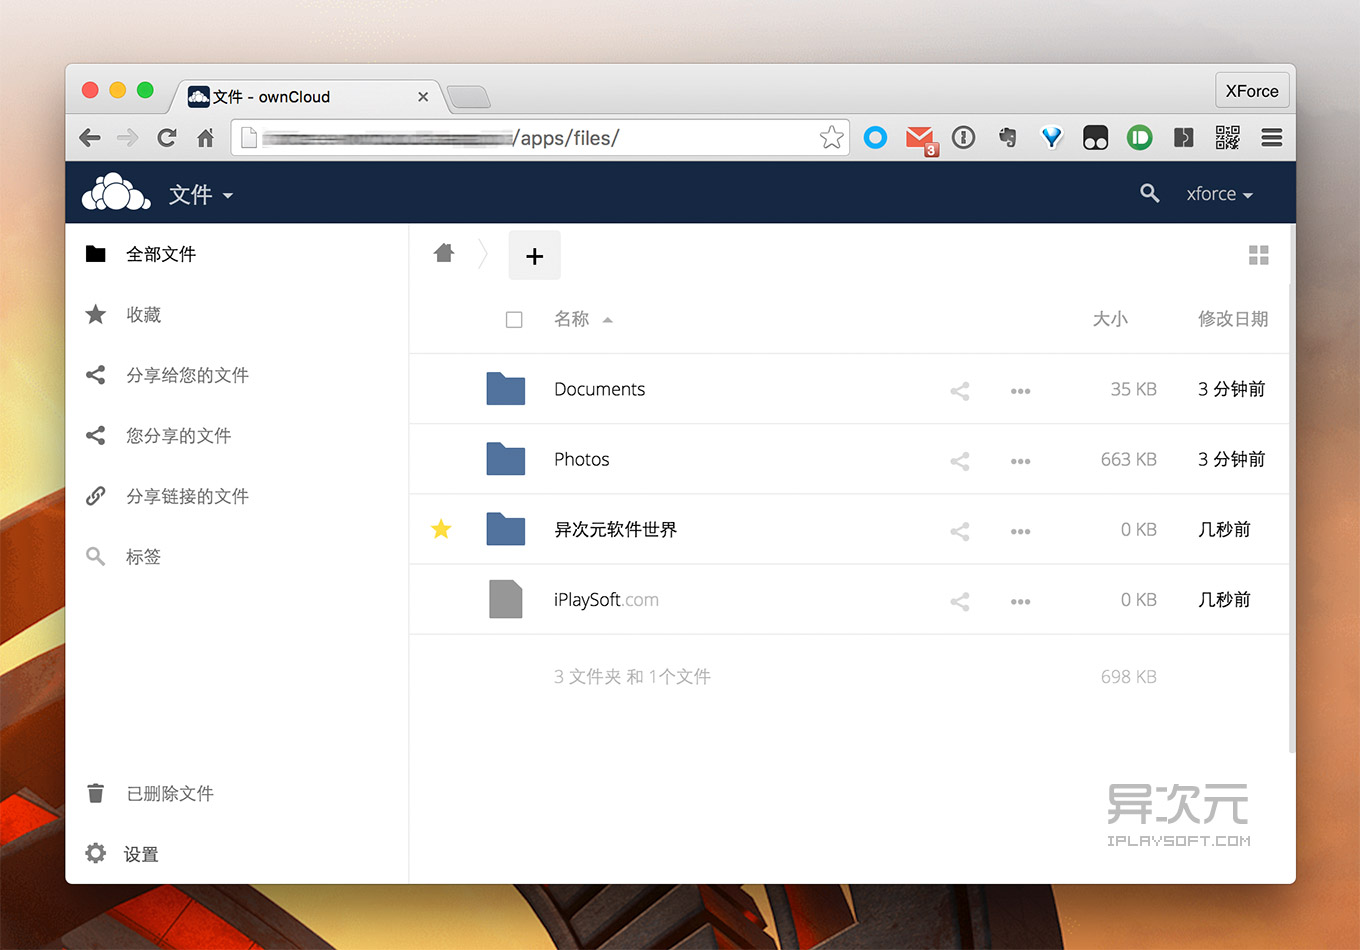Create a new item with the + button

tap(534, 255)
